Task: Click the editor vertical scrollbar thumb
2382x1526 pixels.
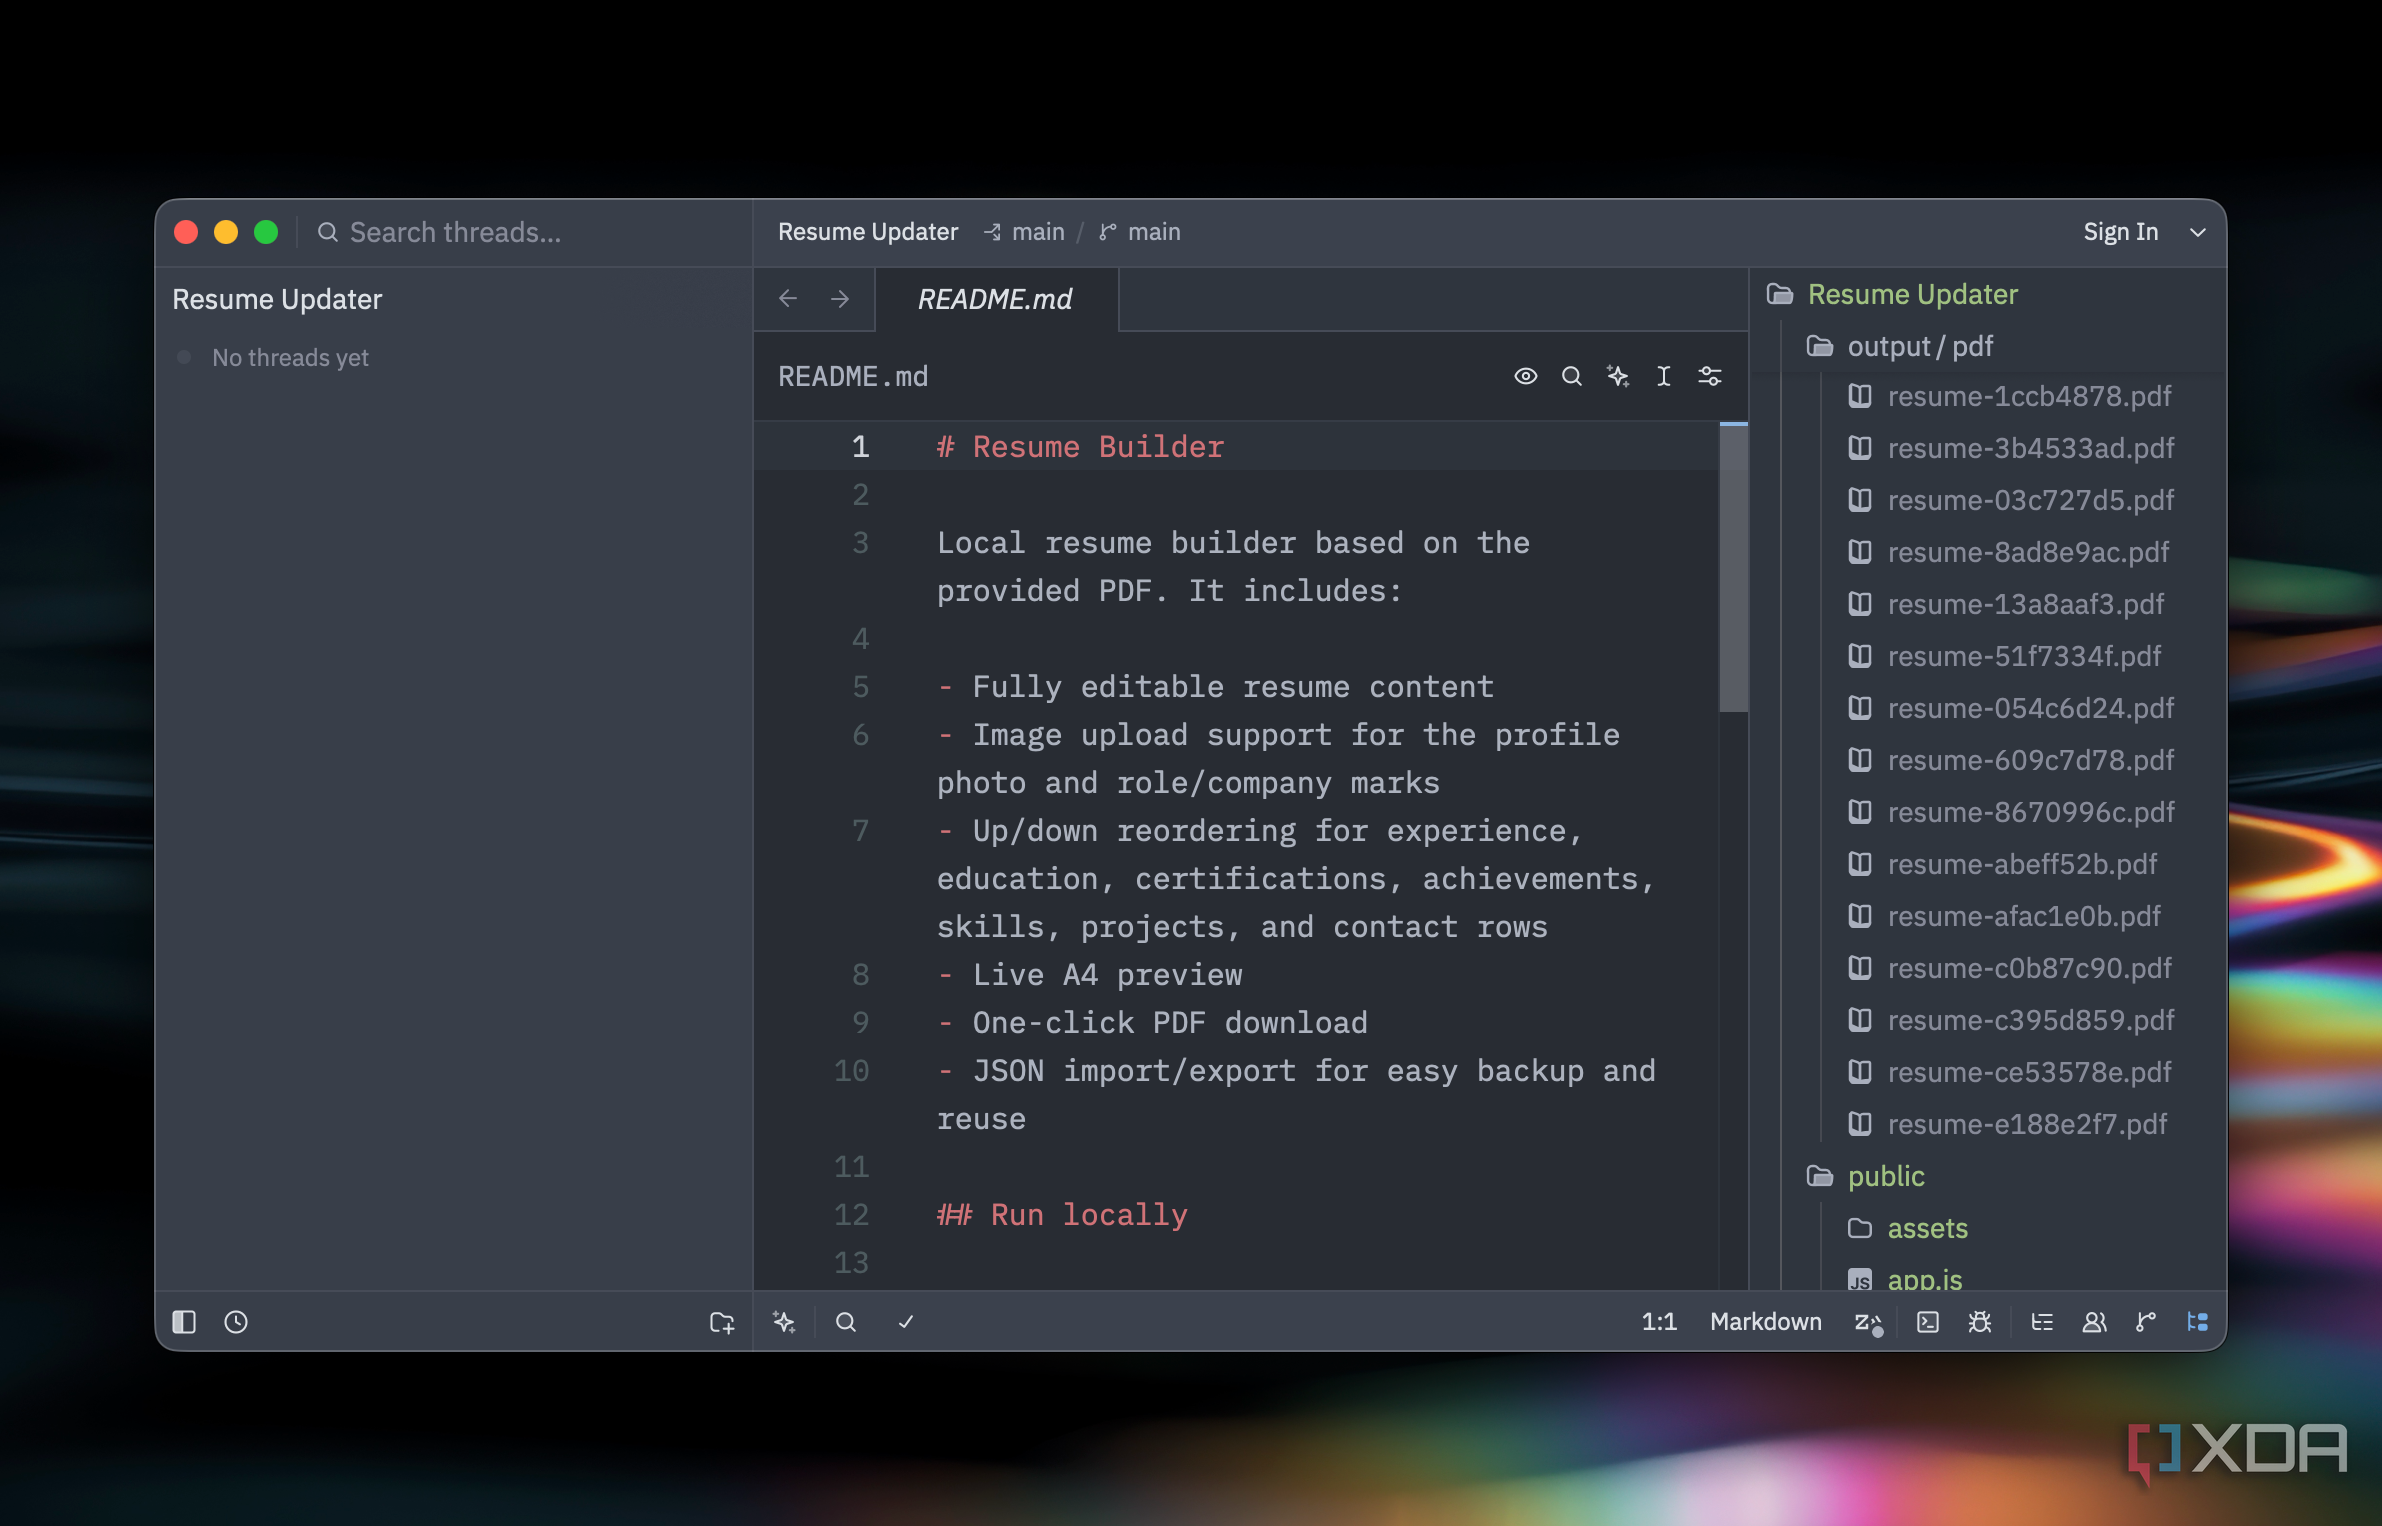Action: pos(1733,568)
